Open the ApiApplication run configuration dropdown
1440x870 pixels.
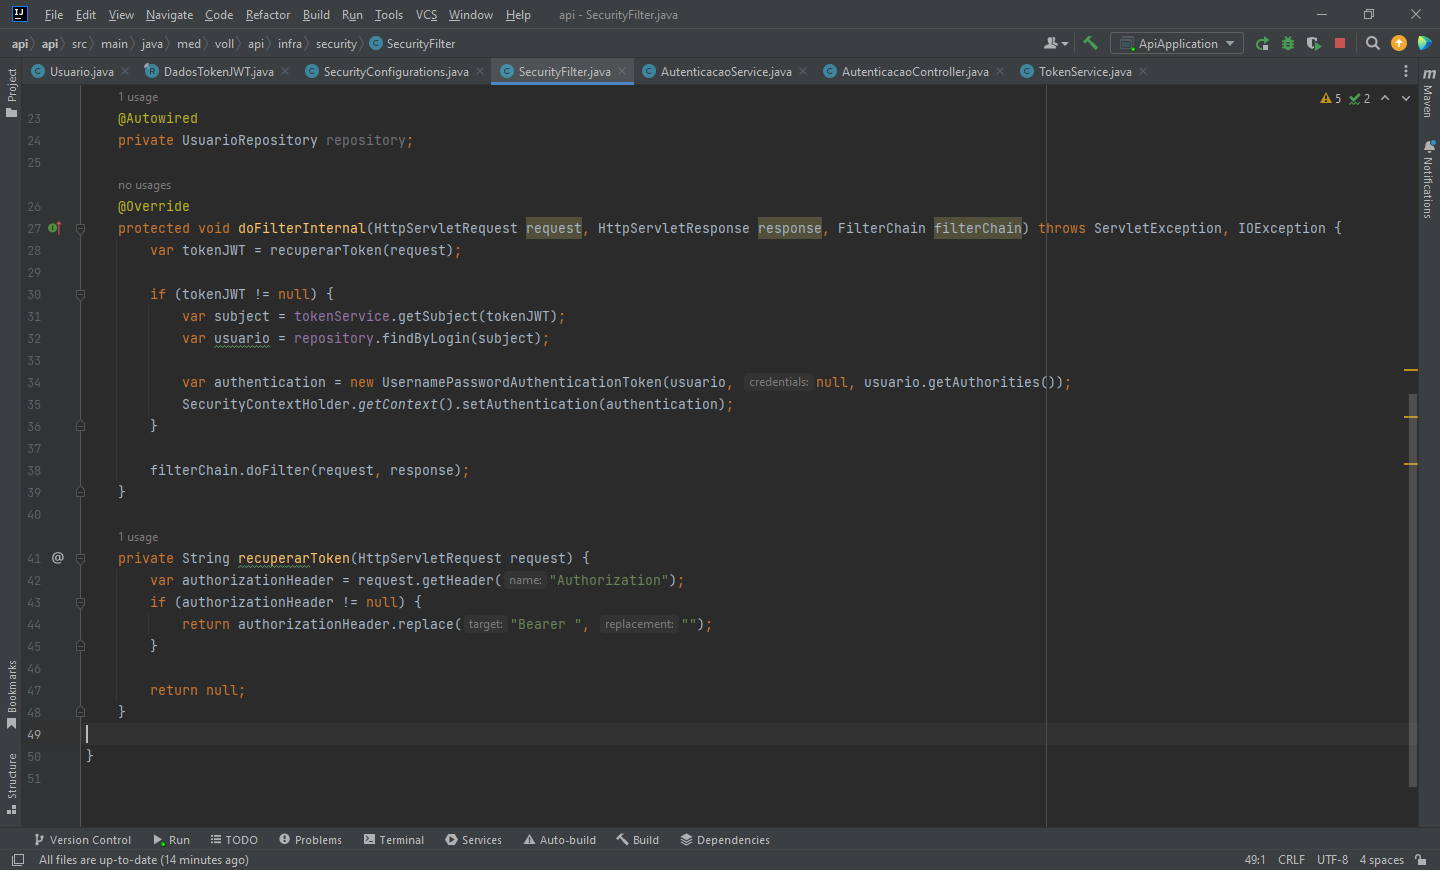click(x=1177, y=43)
